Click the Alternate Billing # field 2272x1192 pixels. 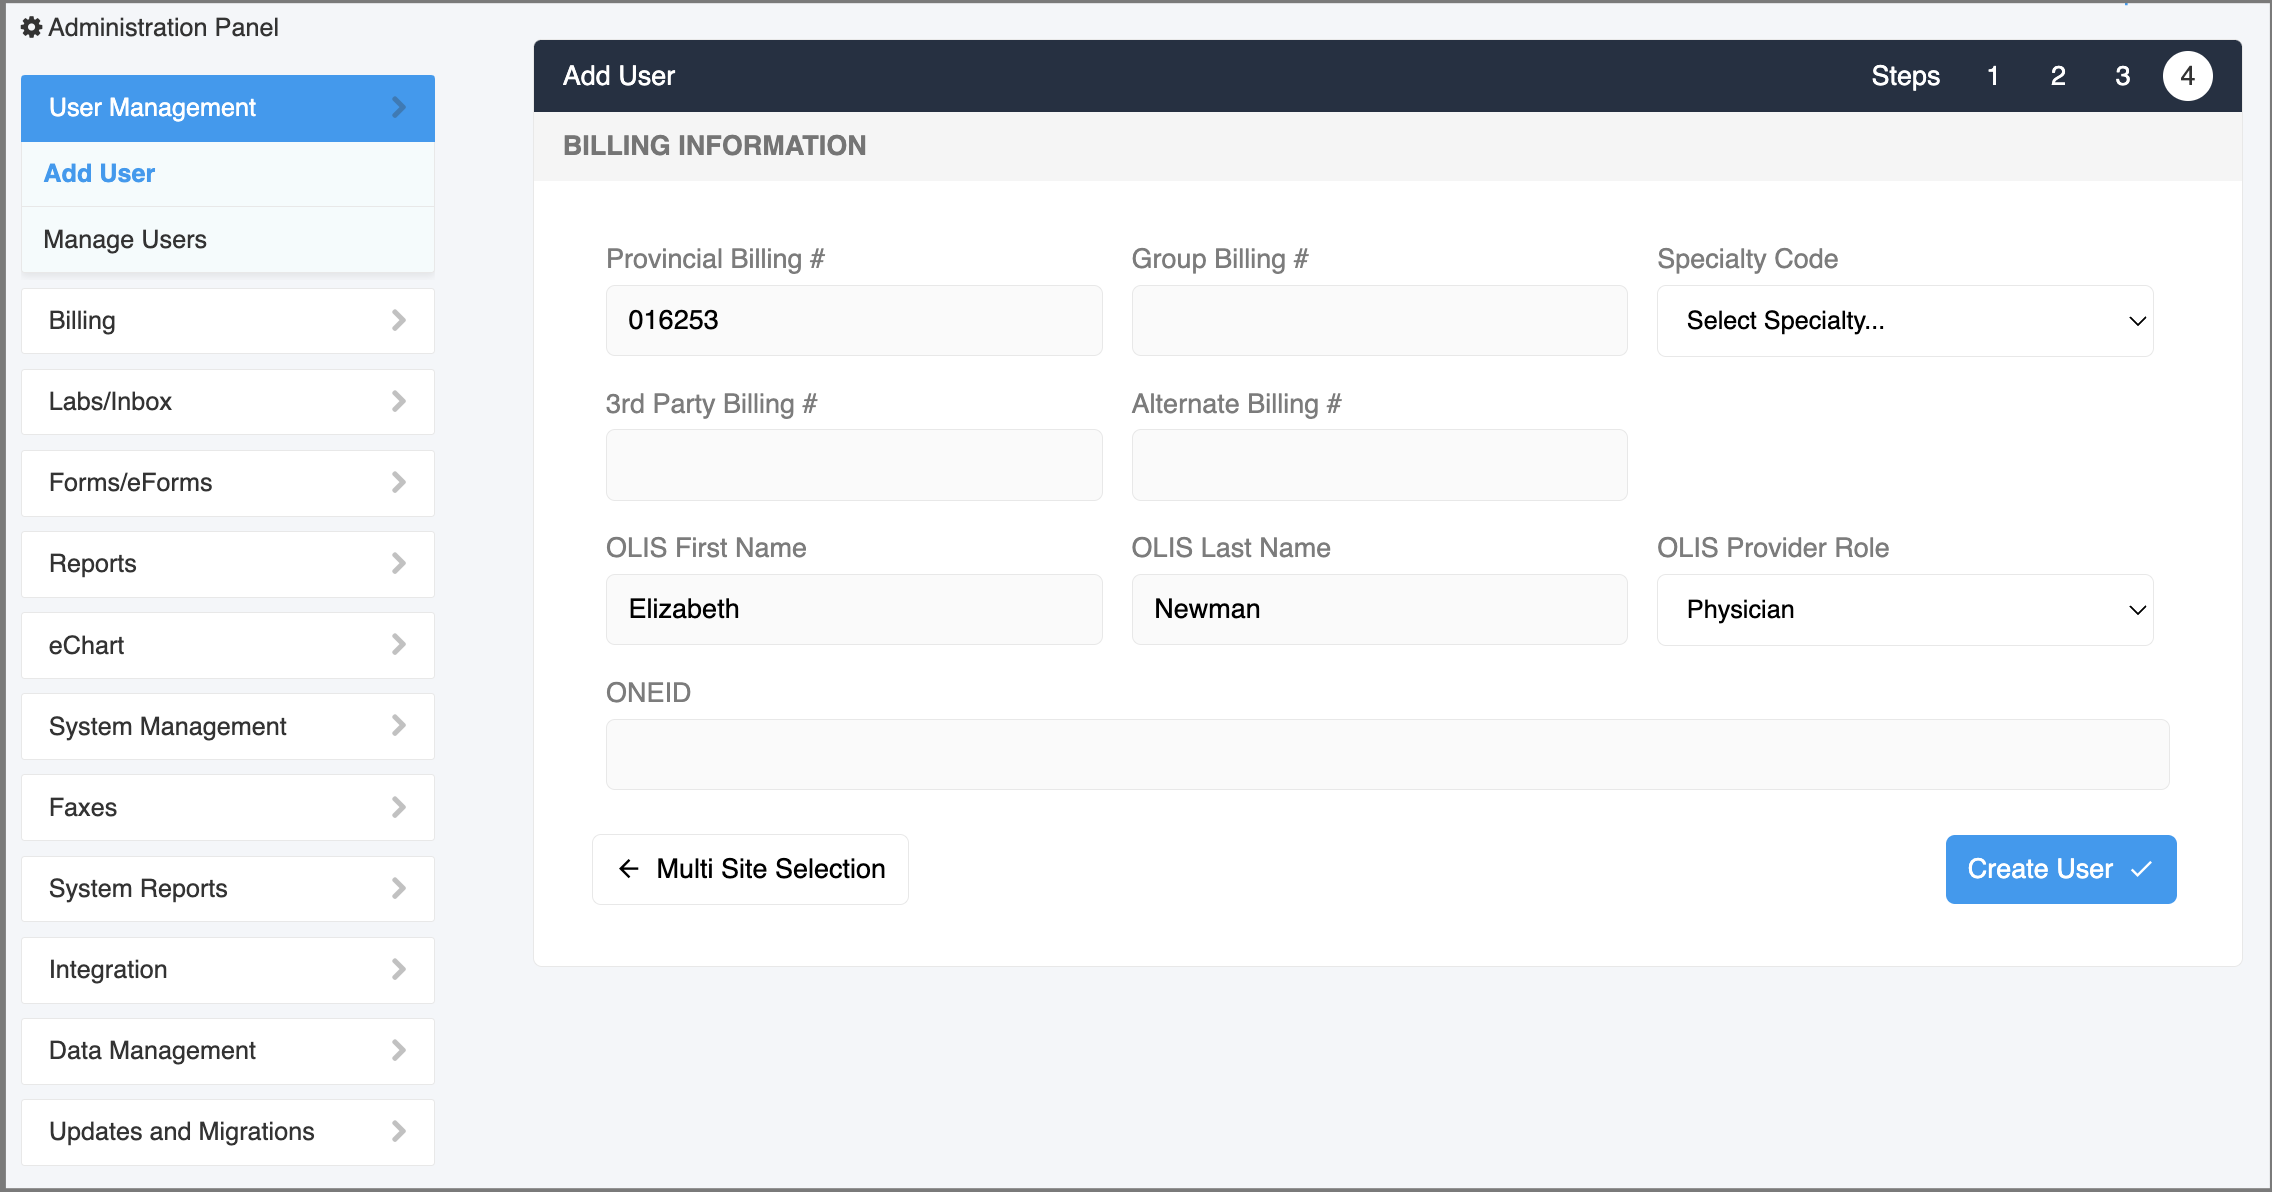point(1379,465)
